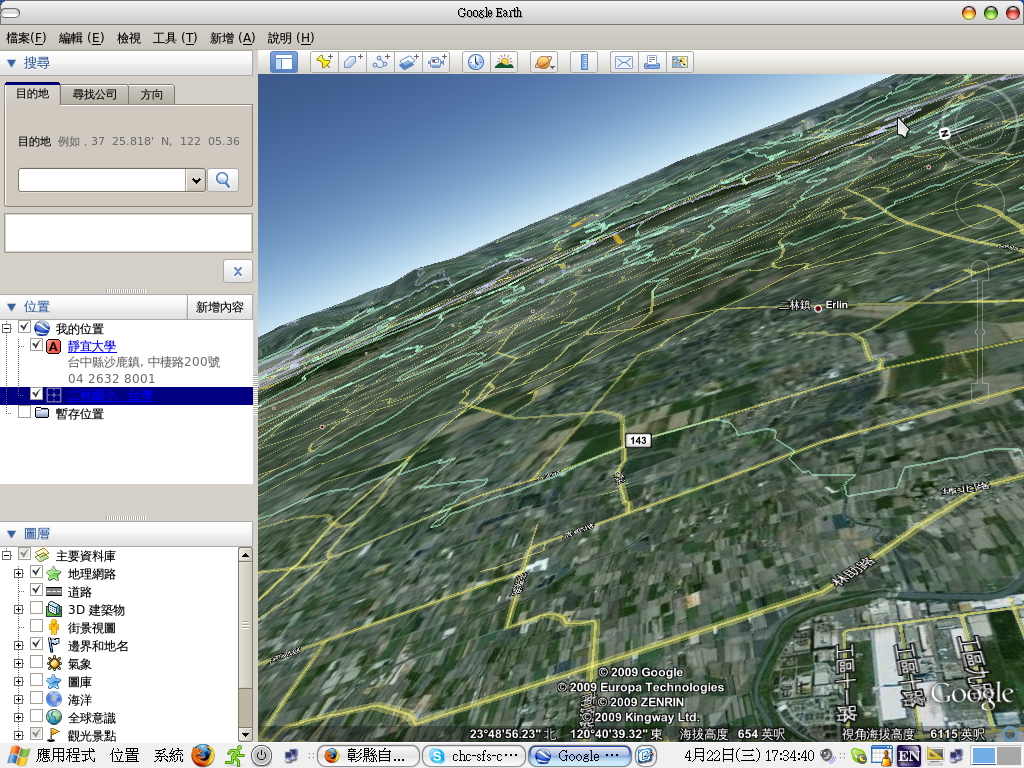This screenshot has width=1024, height=768.
Task: Click the Firefox launcher in the taskbar
Action: click(203, 755)
